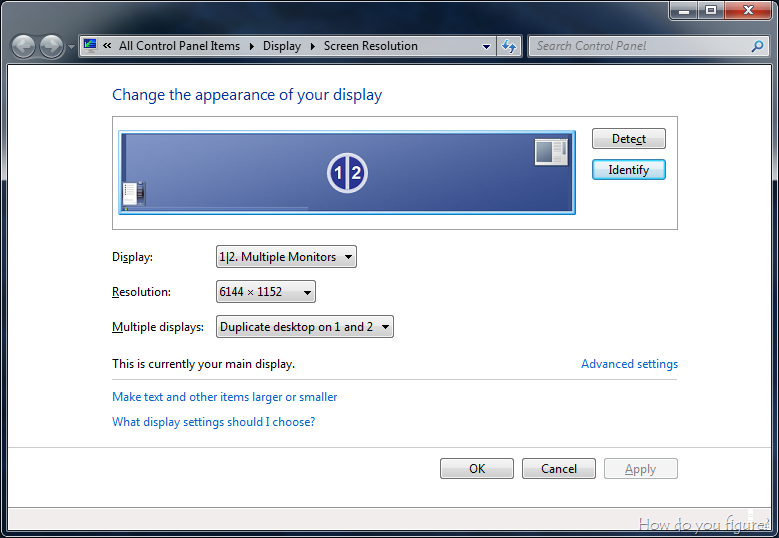Open the Display dropdown showing Multiple Monitors

pos(286,257)
